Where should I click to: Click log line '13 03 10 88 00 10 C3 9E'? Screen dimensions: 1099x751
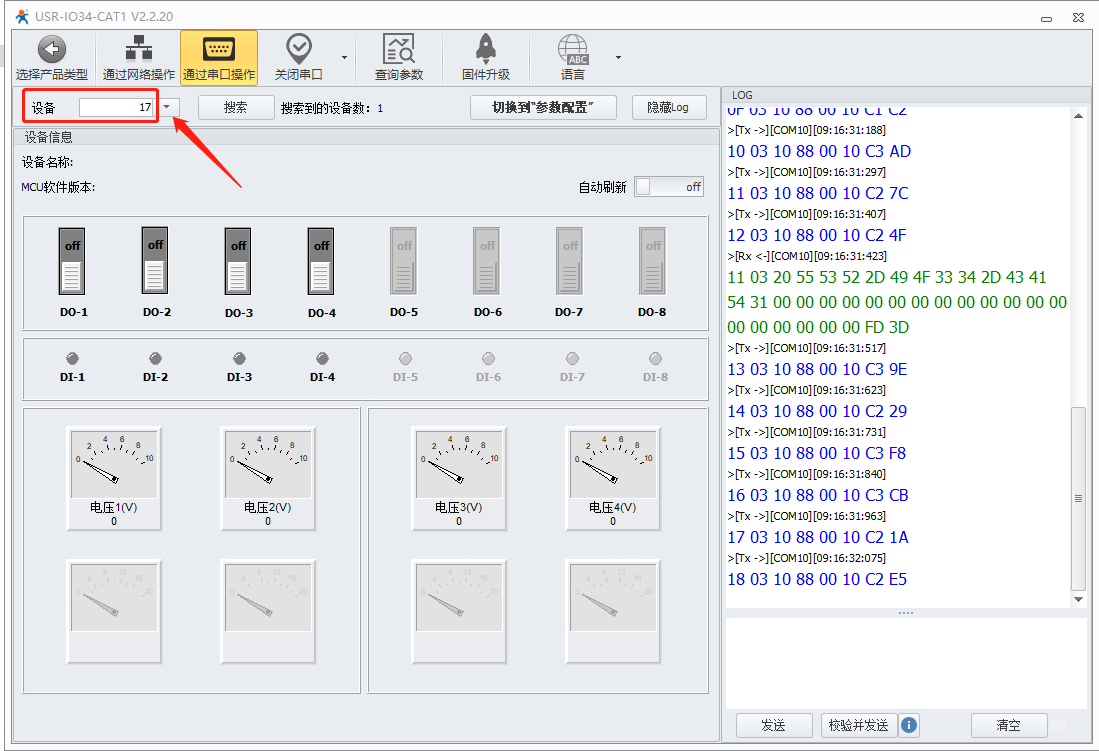pos(817,369)
